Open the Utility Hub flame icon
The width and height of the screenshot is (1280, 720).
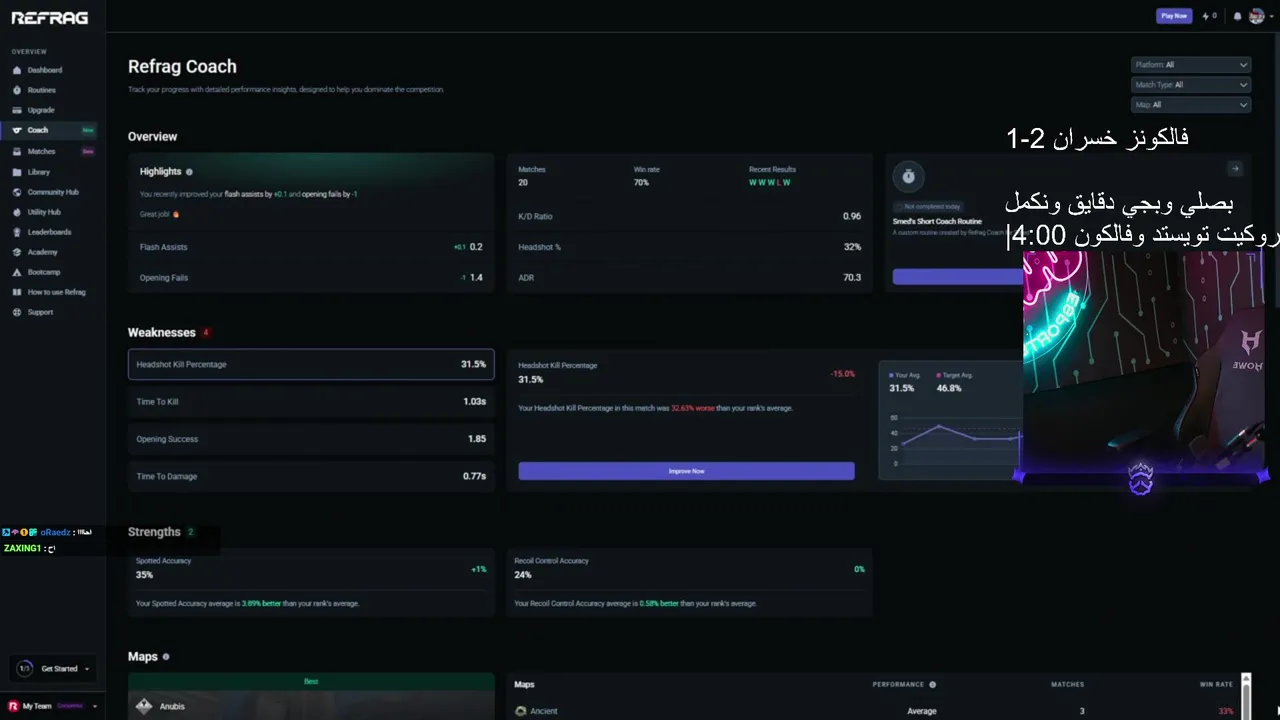tap(17, 212)
